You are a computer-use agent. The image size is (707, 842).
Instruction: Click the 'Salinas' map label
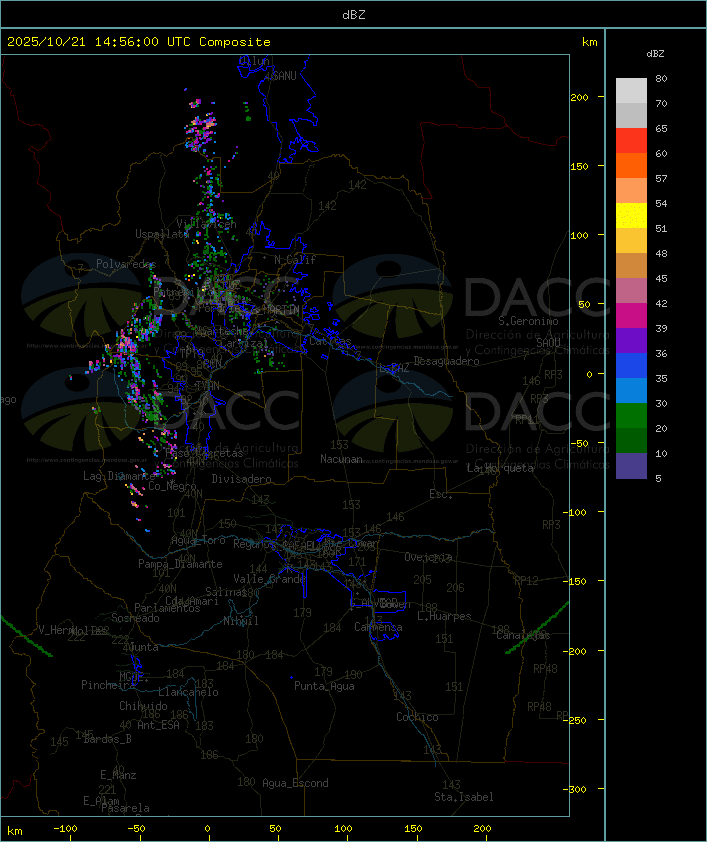225,592
